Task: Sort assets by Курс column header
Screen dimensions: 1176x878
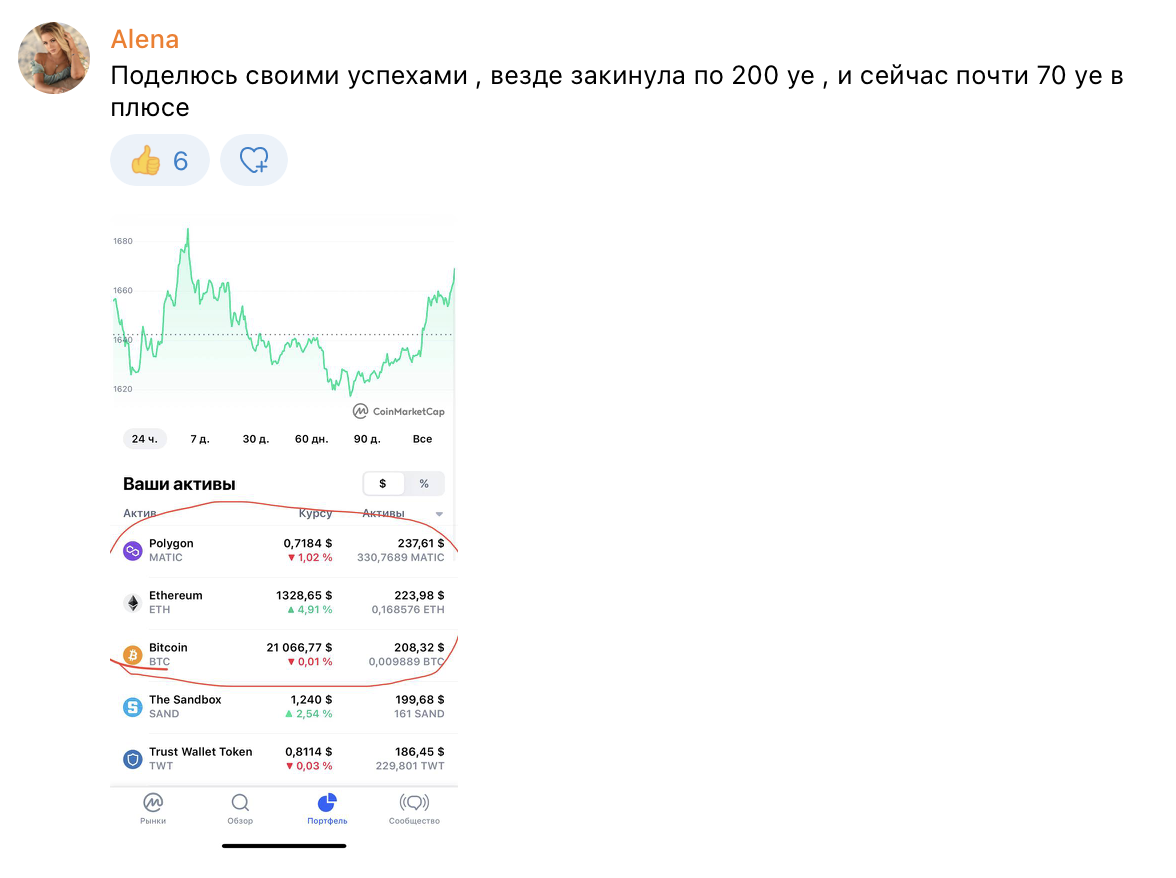Action: [315, 514]
